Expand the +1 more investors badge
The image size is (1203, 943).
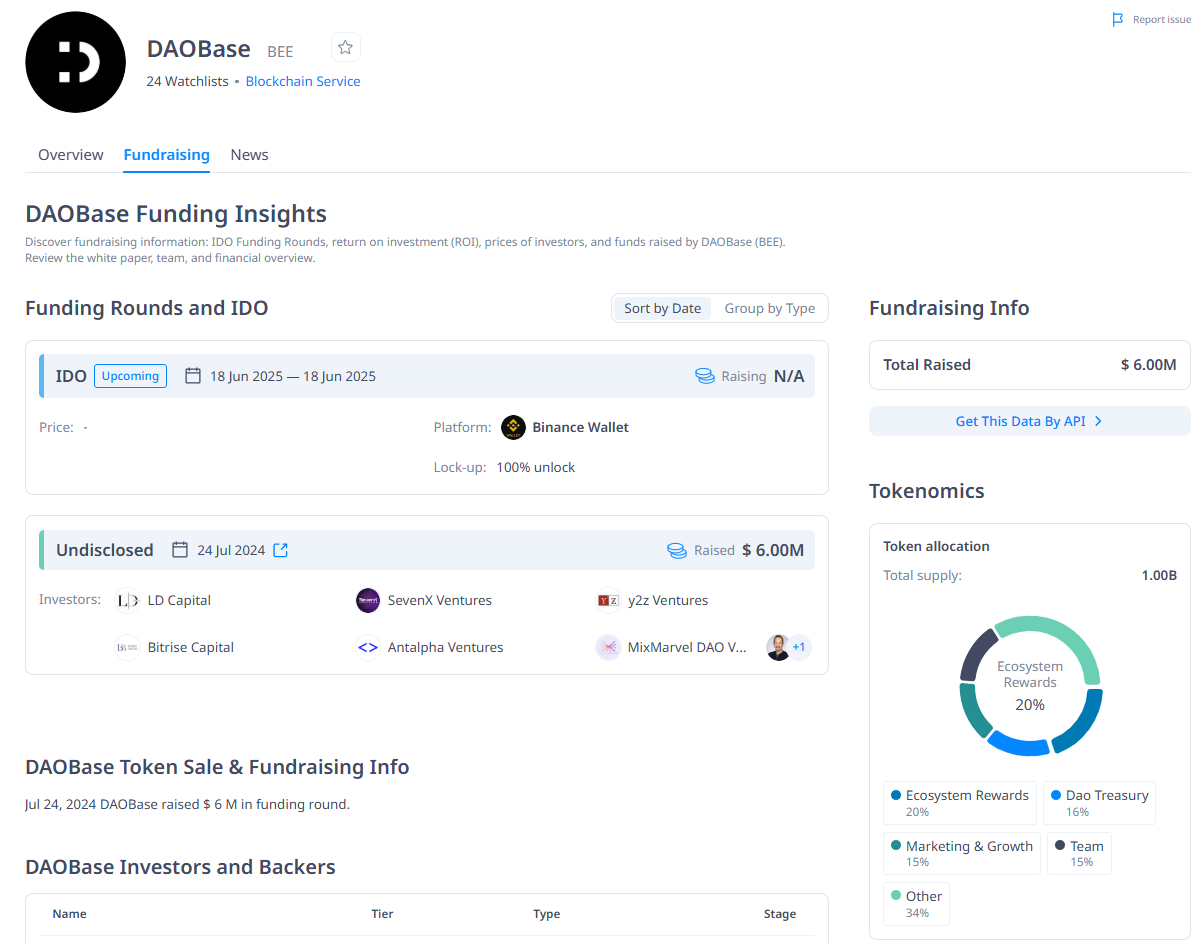[x=799, y=647]
